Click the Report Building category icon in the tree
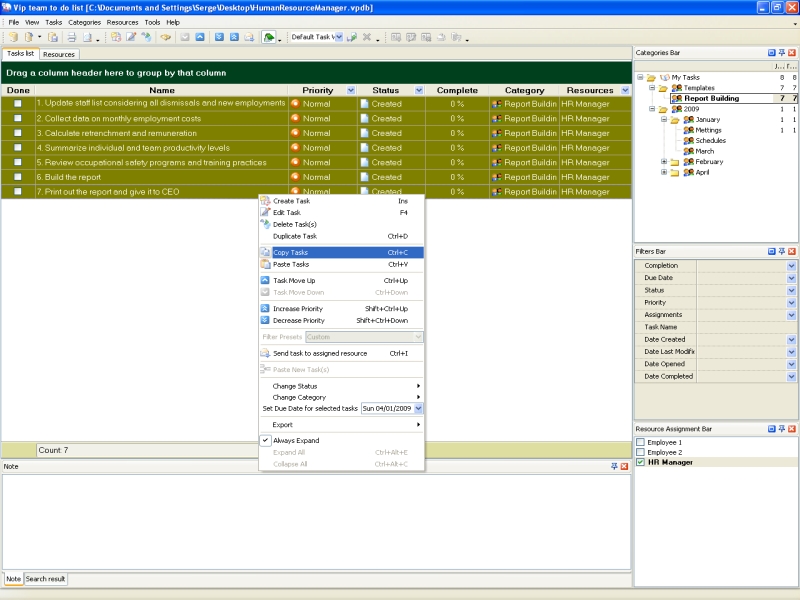 click(676, 99)
